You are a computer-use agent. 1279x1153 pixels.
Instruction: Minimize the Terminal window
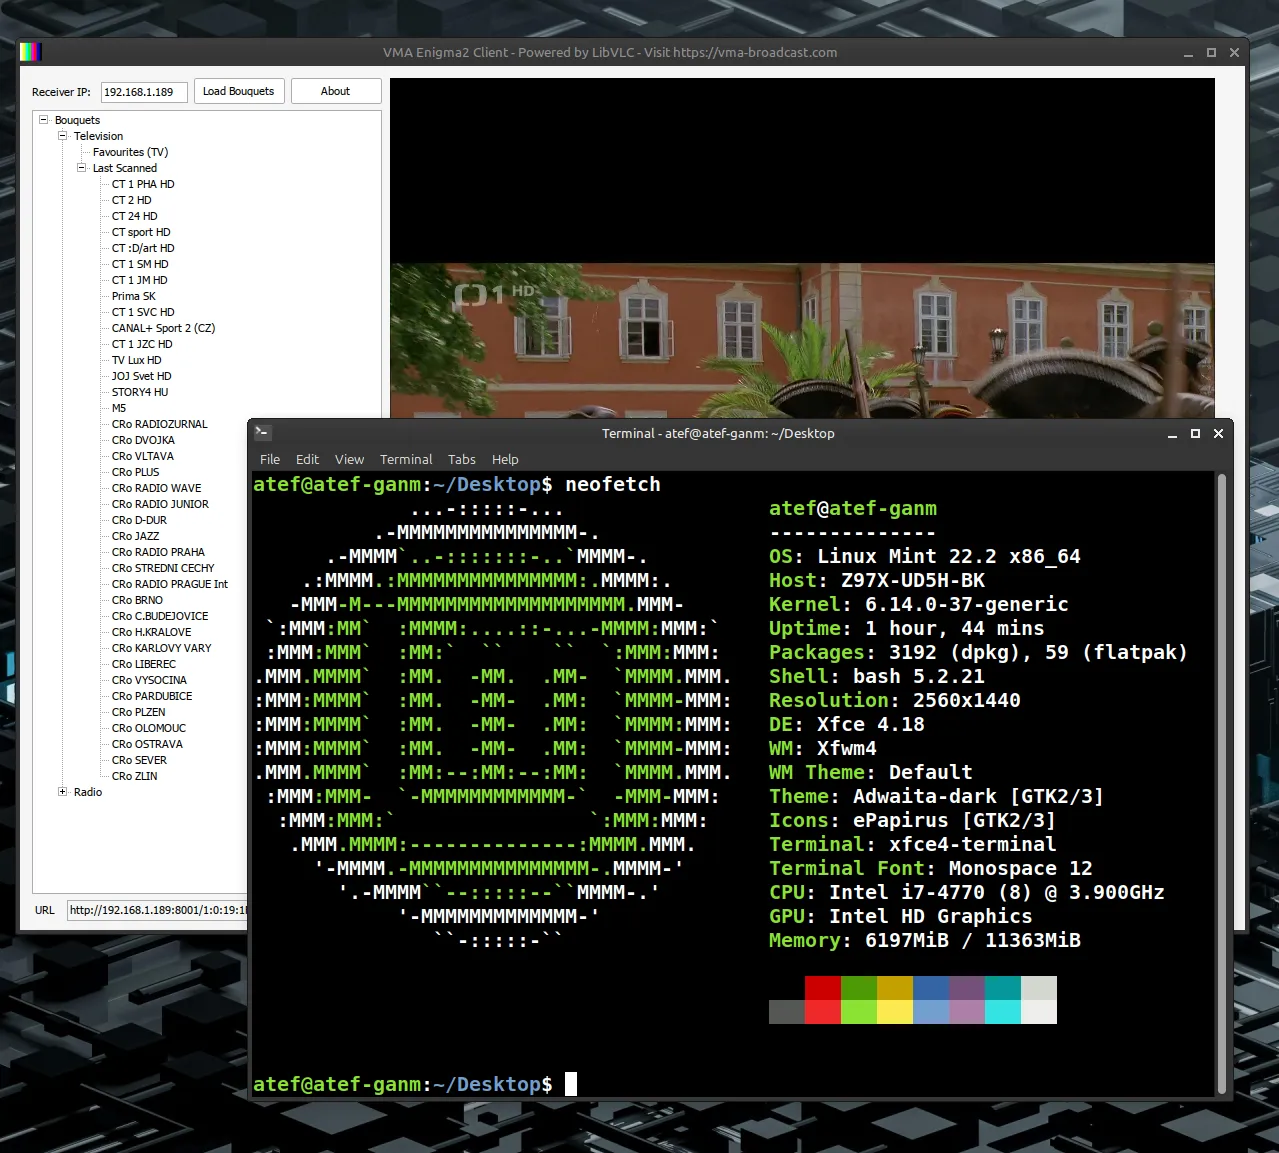point(1172,434)
